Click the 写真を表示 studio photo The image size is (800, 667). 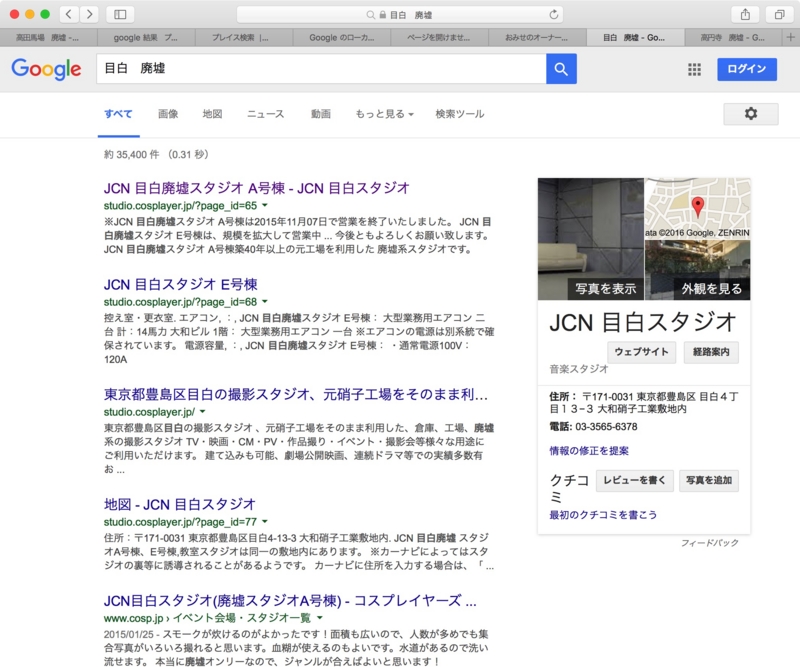591,239
